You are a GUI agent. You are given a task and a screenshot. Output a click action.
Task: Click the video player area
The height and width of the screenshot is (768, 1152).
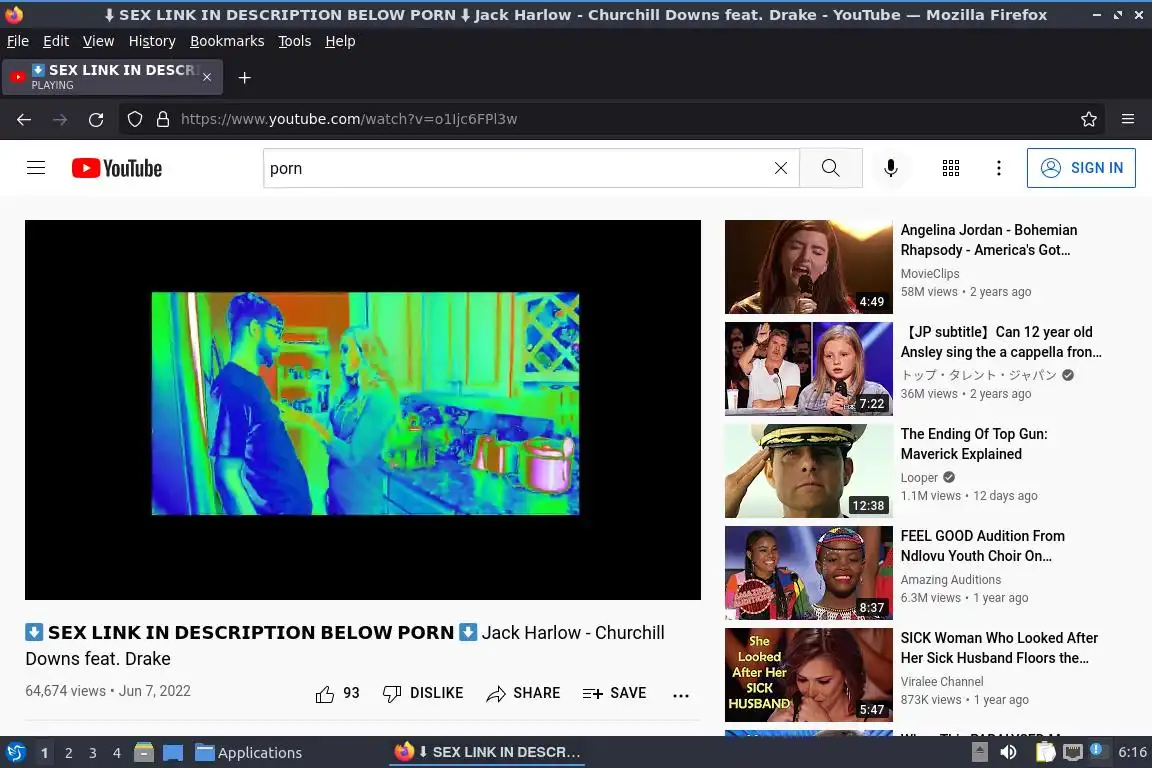tap(363, 409)
